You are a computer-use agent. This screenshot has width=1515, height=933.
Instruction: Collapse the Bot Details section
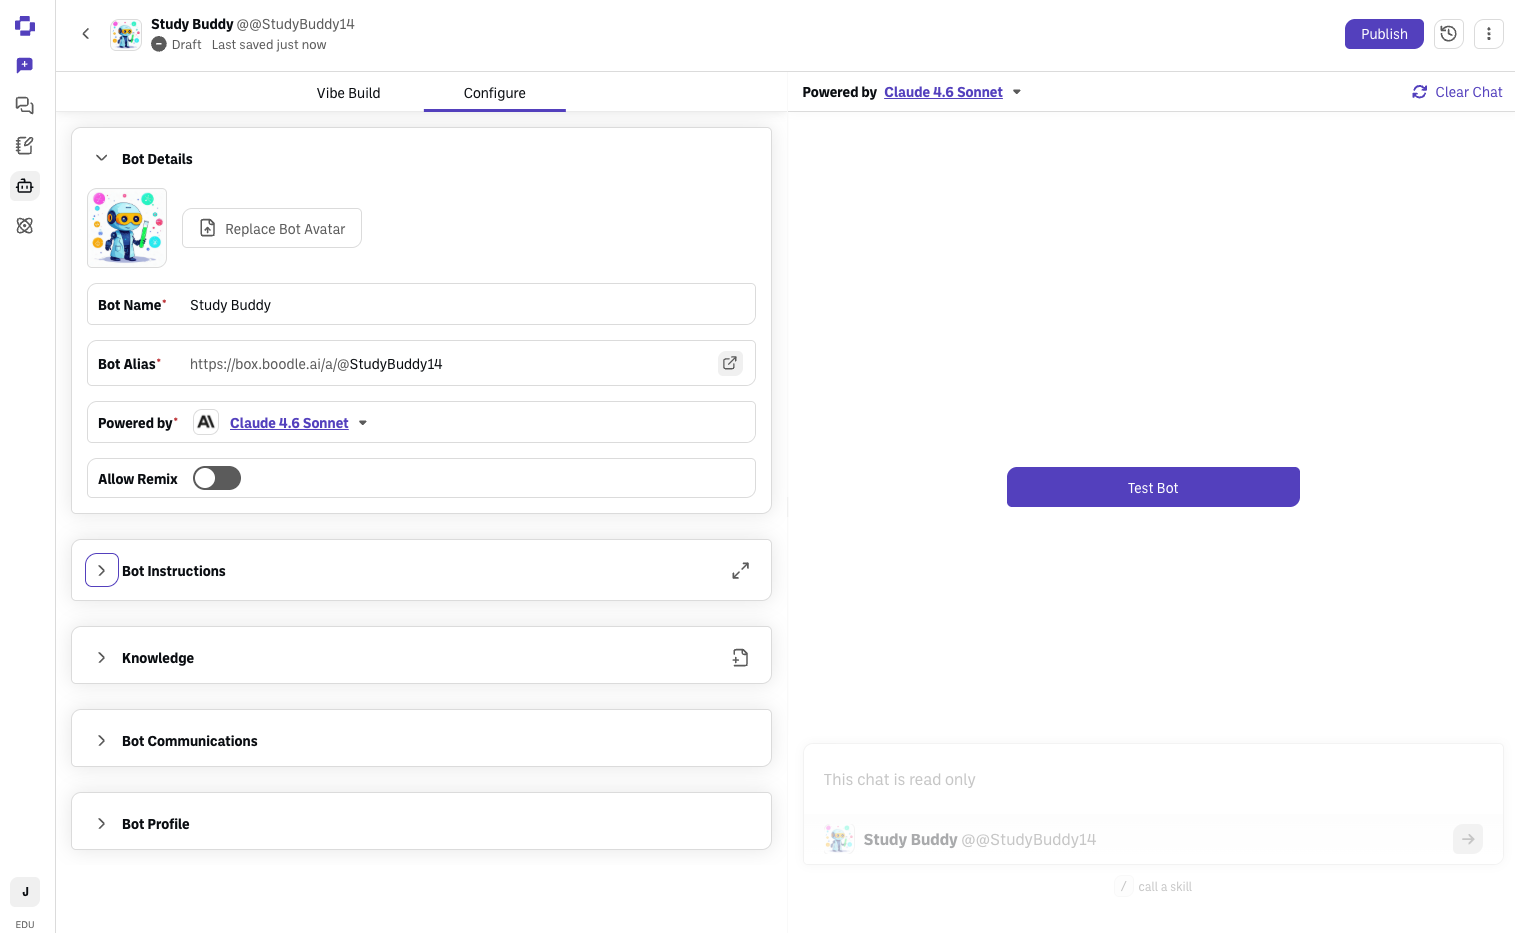click(101, 158)
